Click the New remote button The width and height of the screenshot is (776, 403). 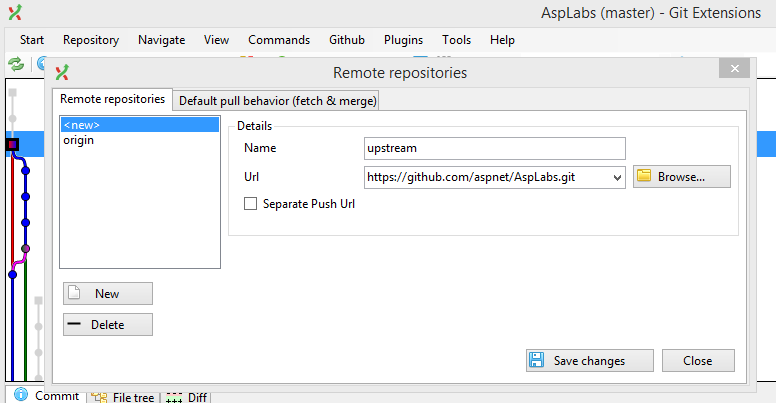pos(108,294)
